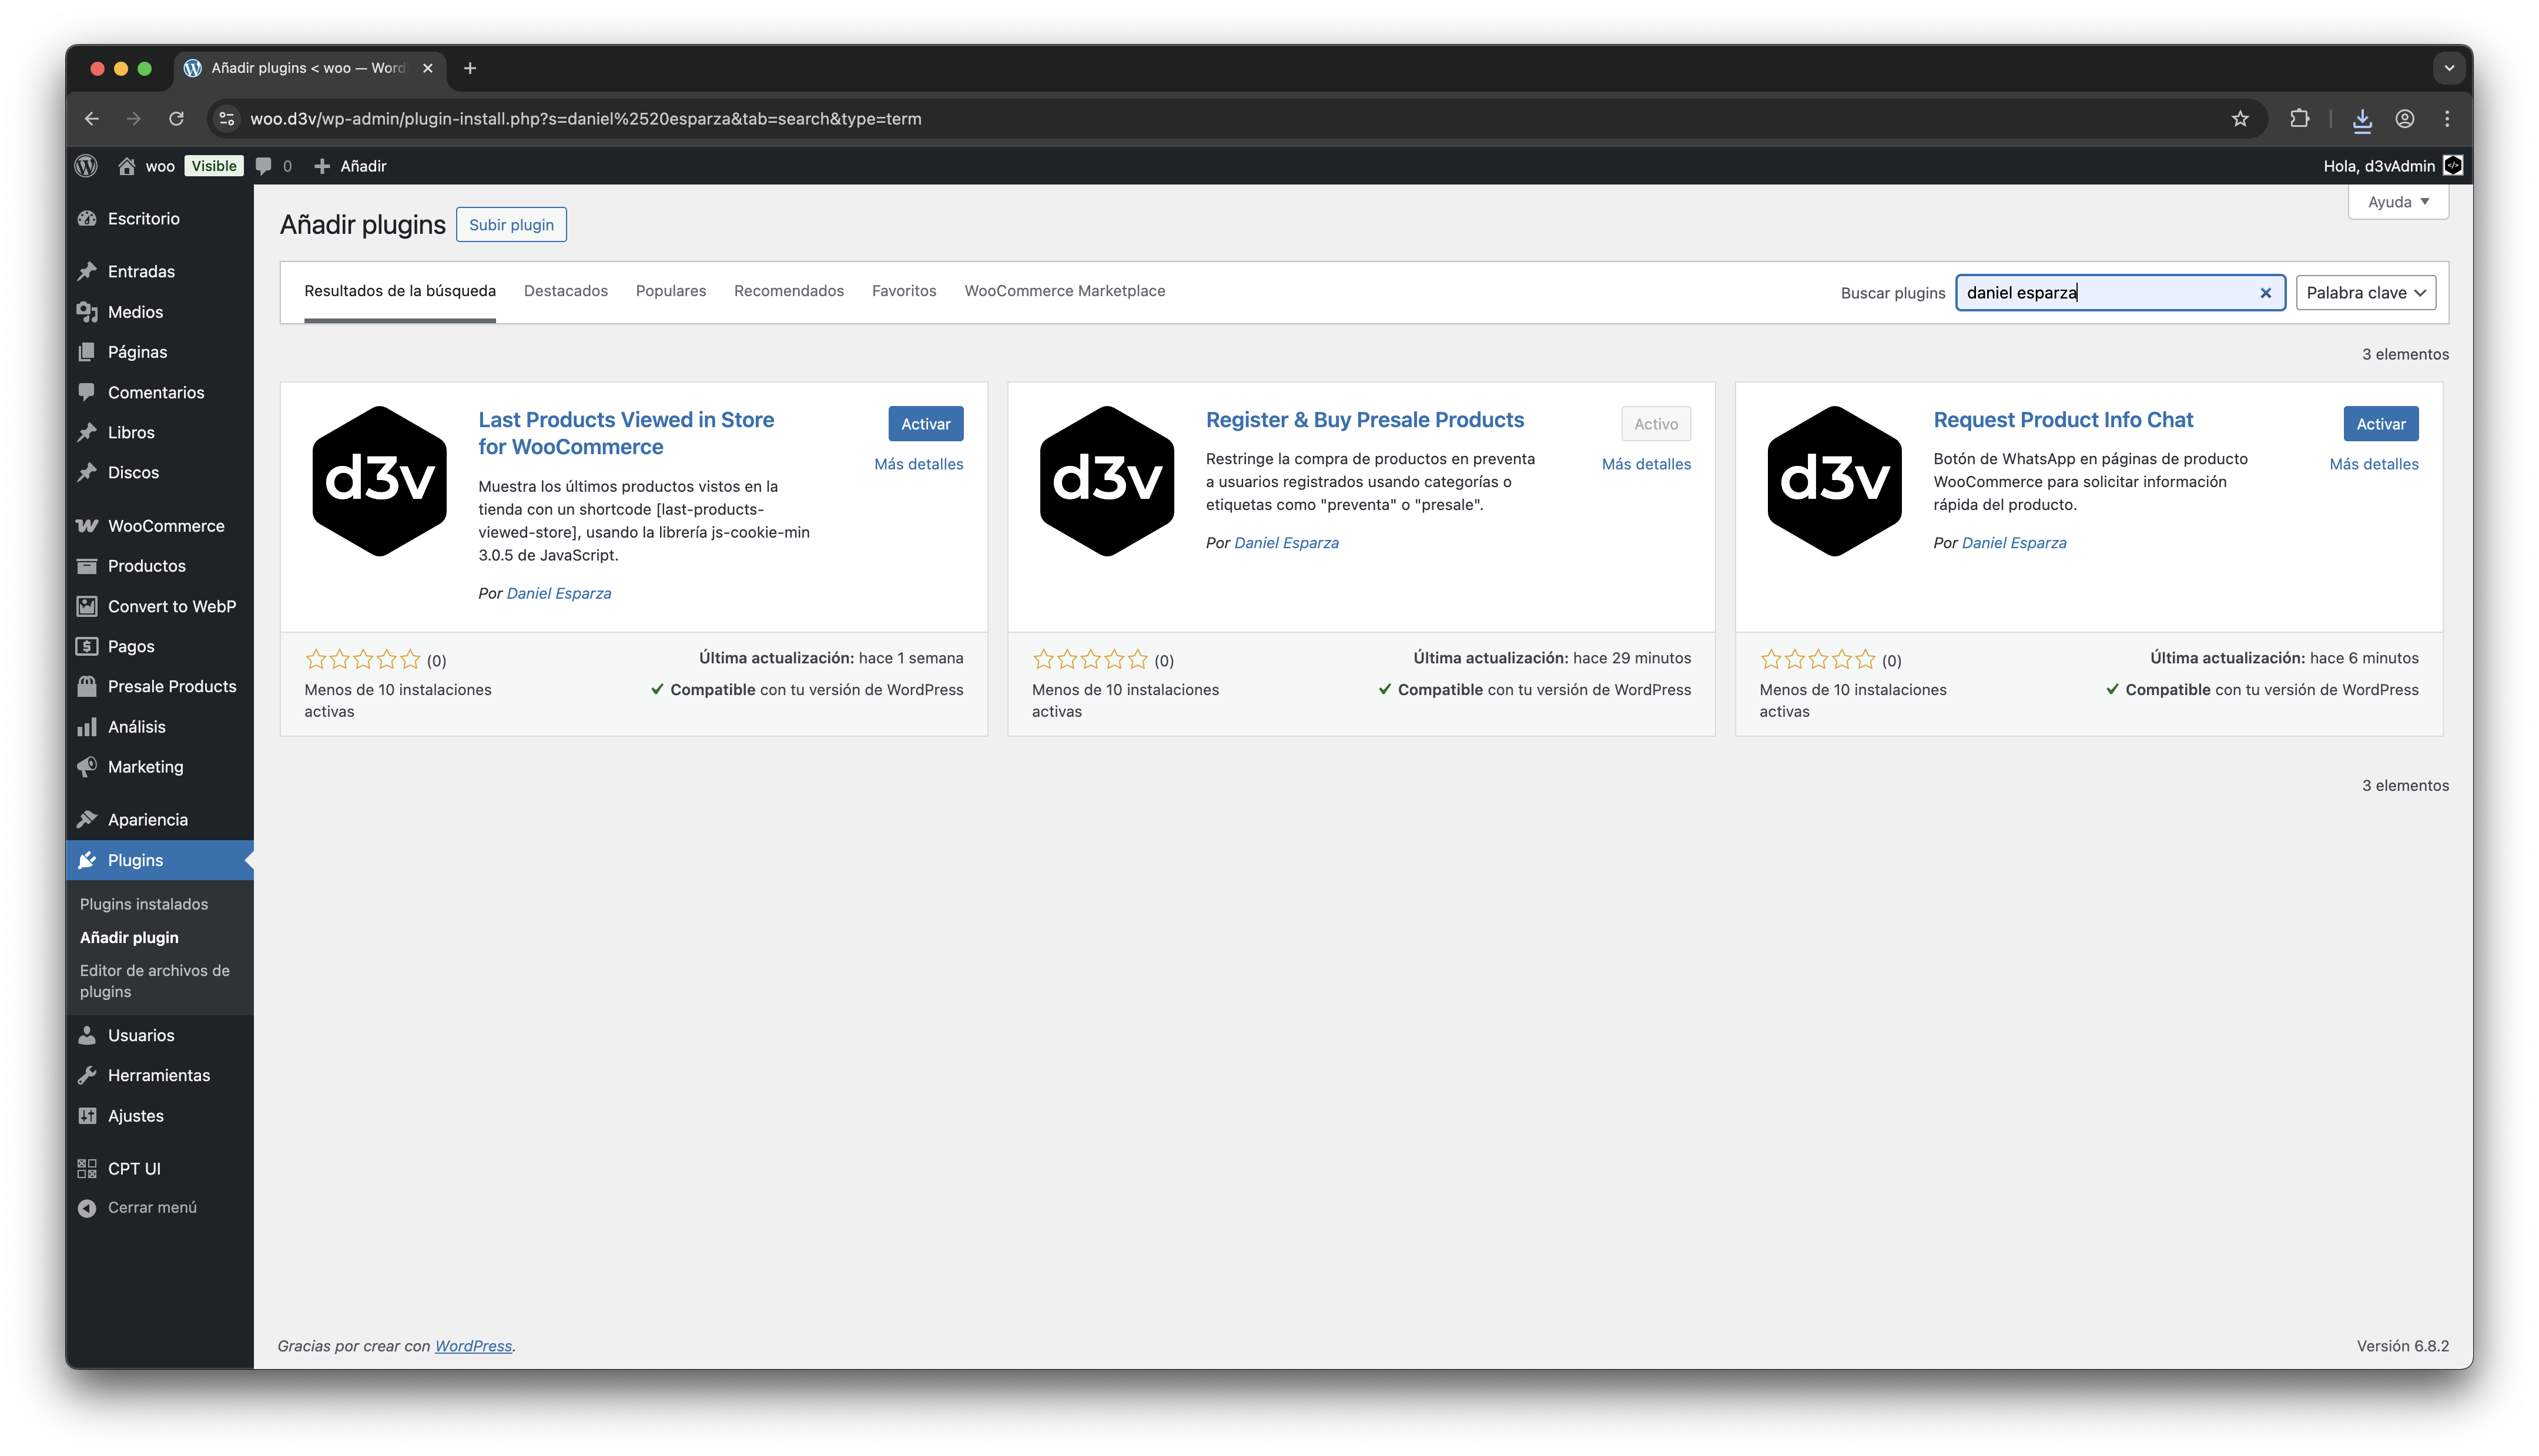
Task: Open Análisis chart icon in sidebar
Action: tap(87, 727)
